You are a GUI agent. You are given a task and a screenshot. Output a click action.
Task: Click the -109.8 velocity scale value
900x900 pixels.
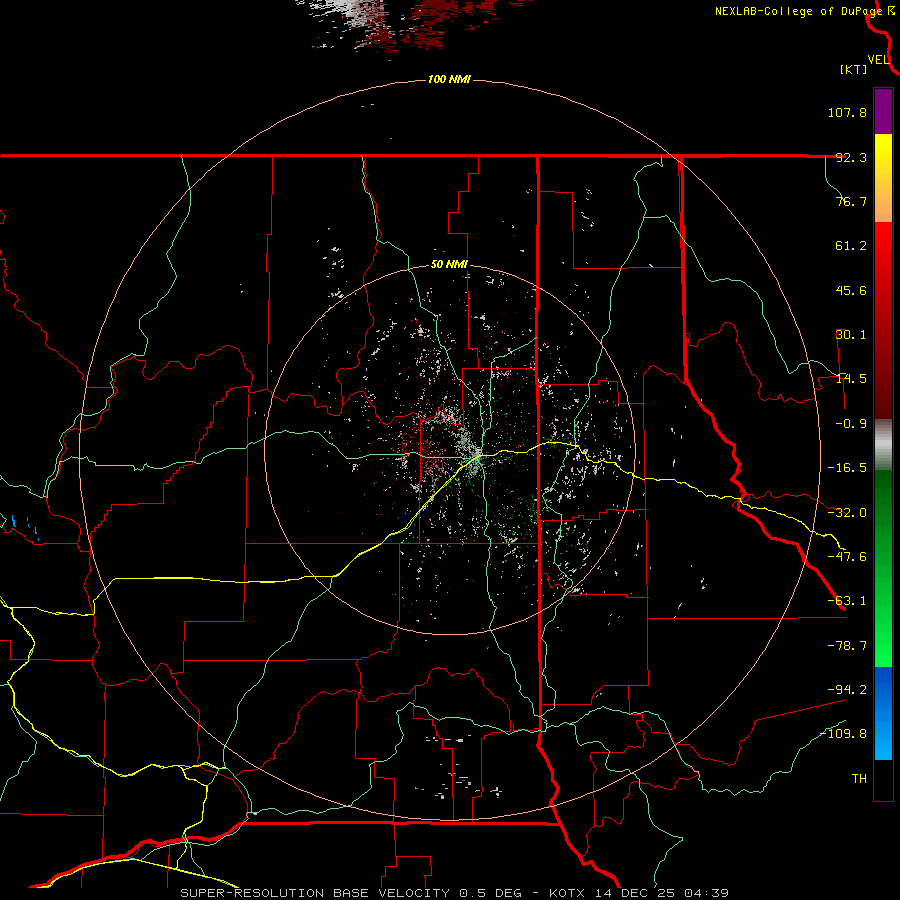tap(844, 734)
